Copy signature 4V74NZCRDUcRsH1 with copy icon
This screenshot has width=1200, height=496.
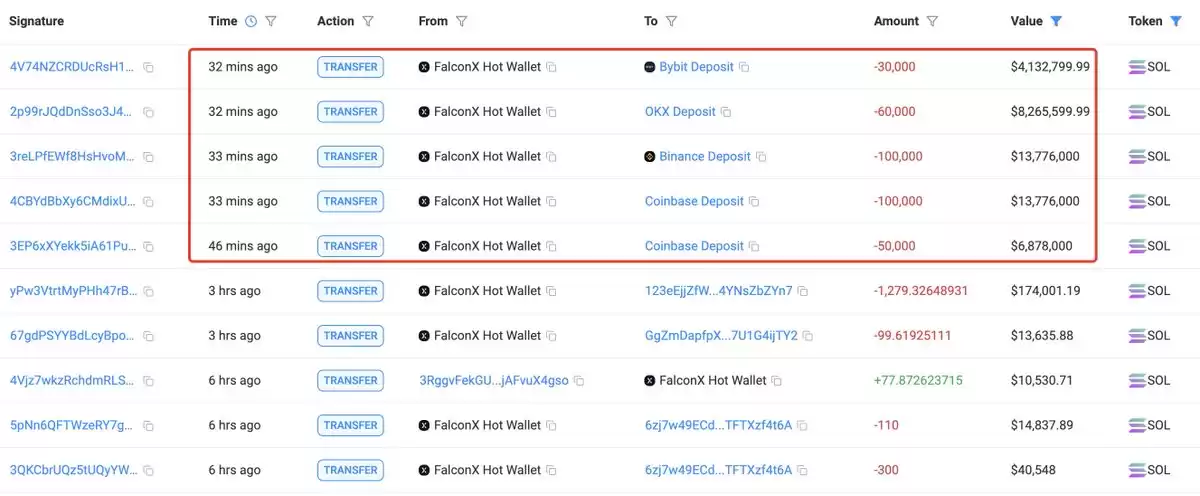click(148, 67)
